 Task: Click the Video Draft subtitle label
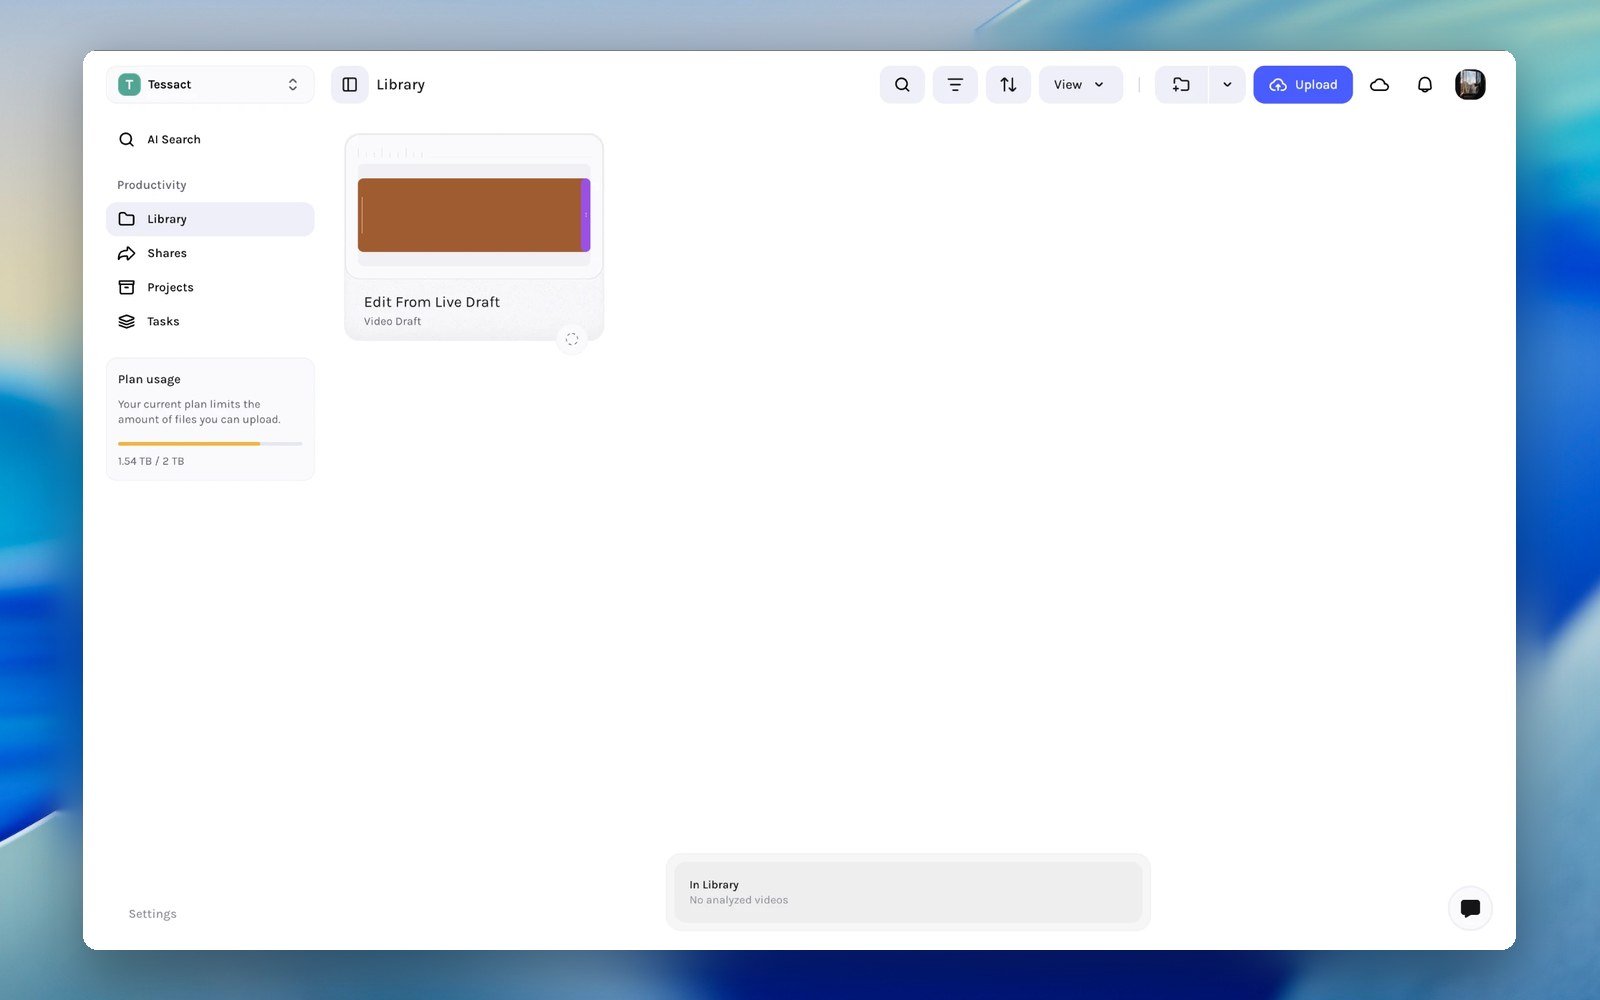pos(393,321)
